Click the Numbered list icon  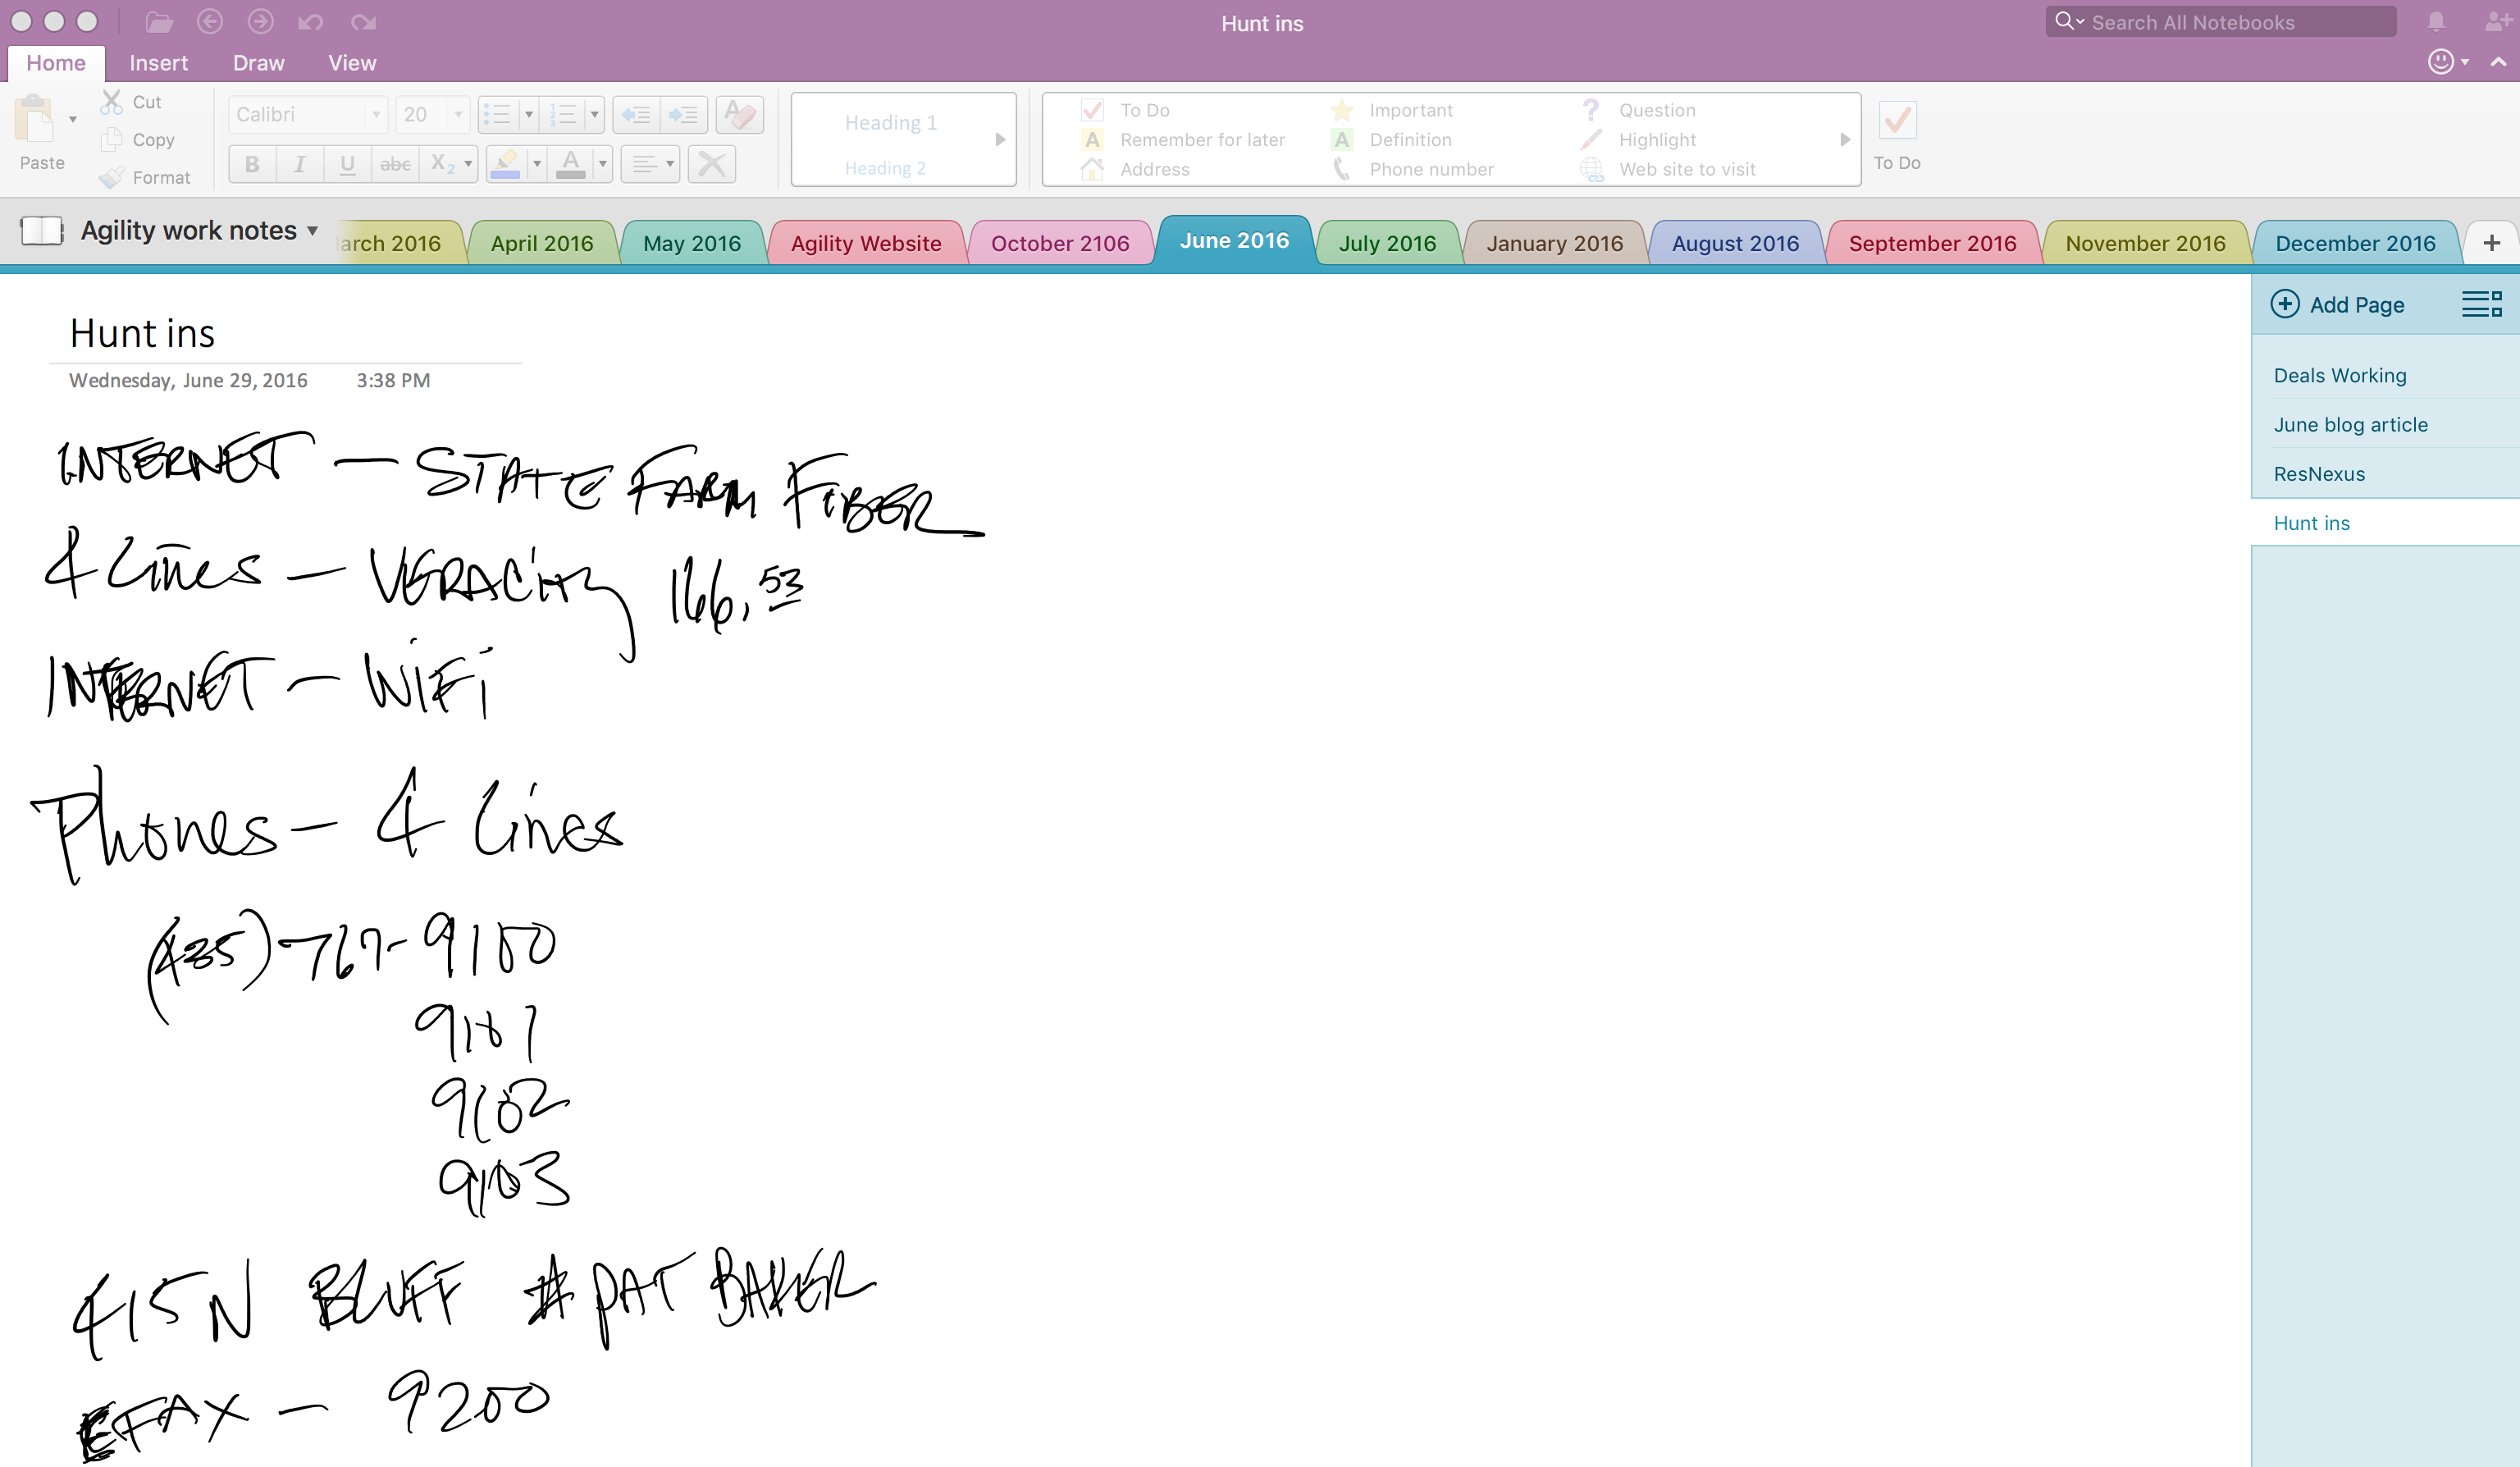pos(565,112)
